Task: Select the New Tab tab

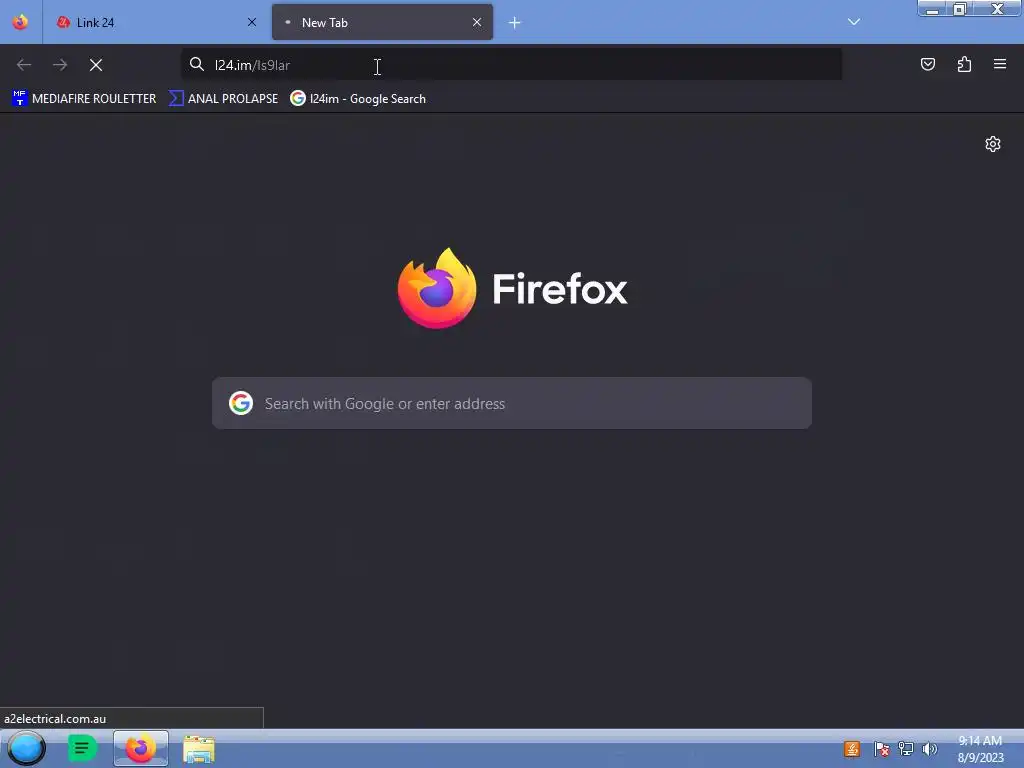Action: point(382,22)
